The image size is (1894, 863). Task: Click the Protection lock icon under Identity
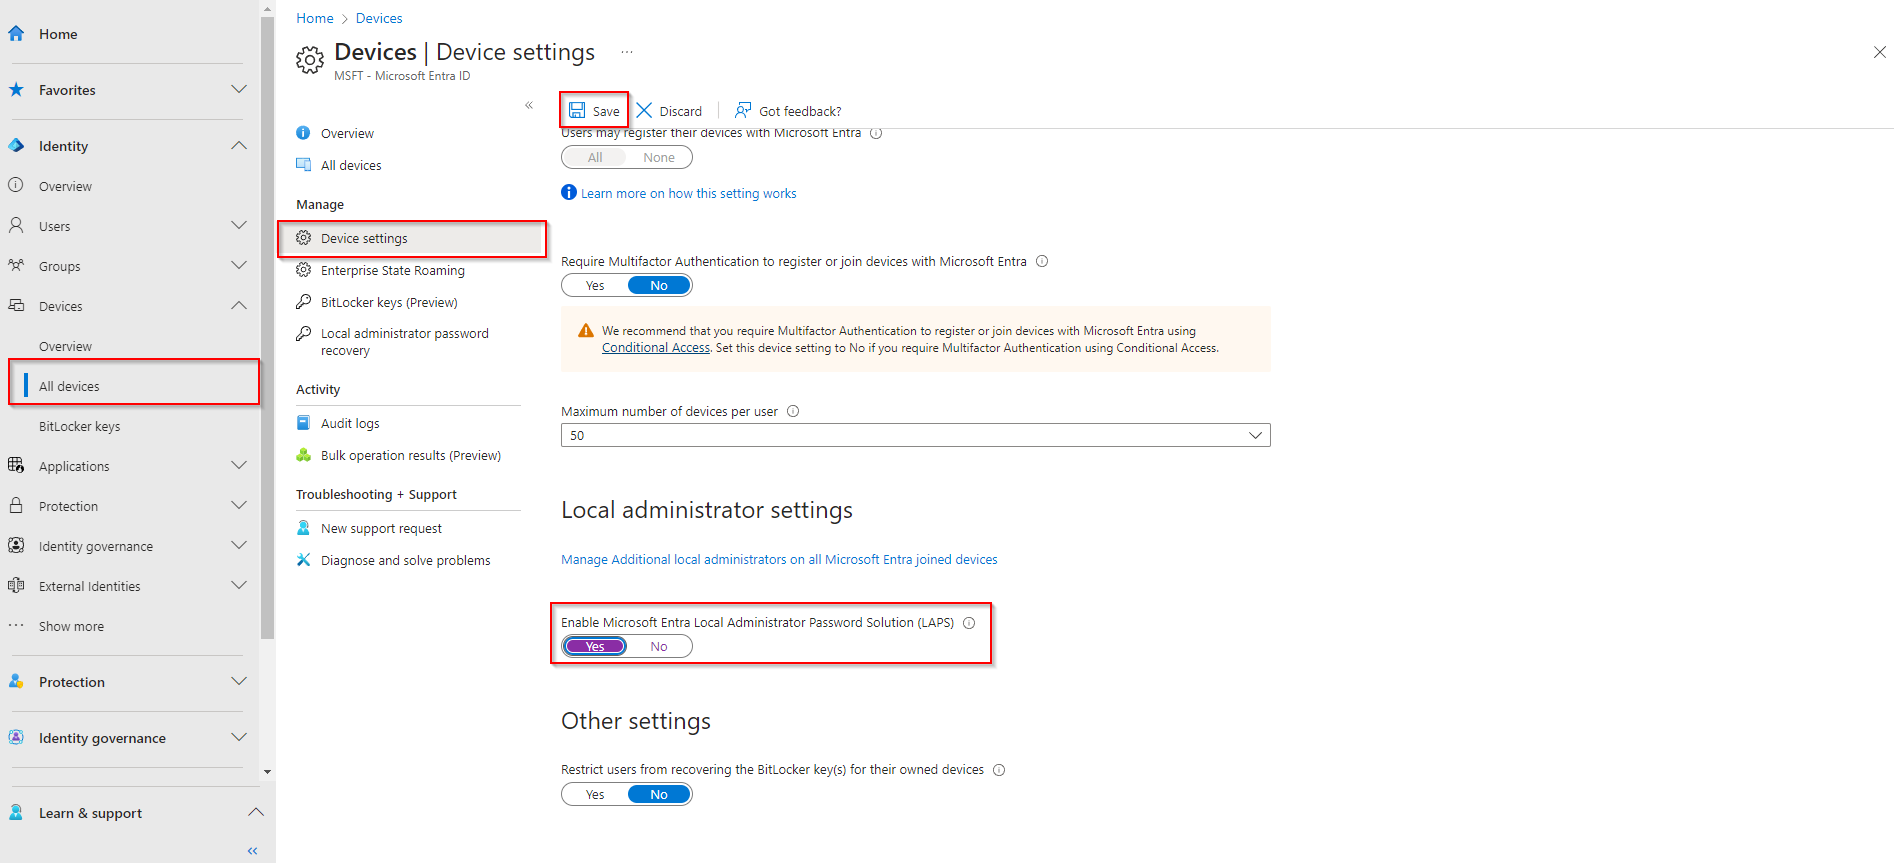[16, 505]
